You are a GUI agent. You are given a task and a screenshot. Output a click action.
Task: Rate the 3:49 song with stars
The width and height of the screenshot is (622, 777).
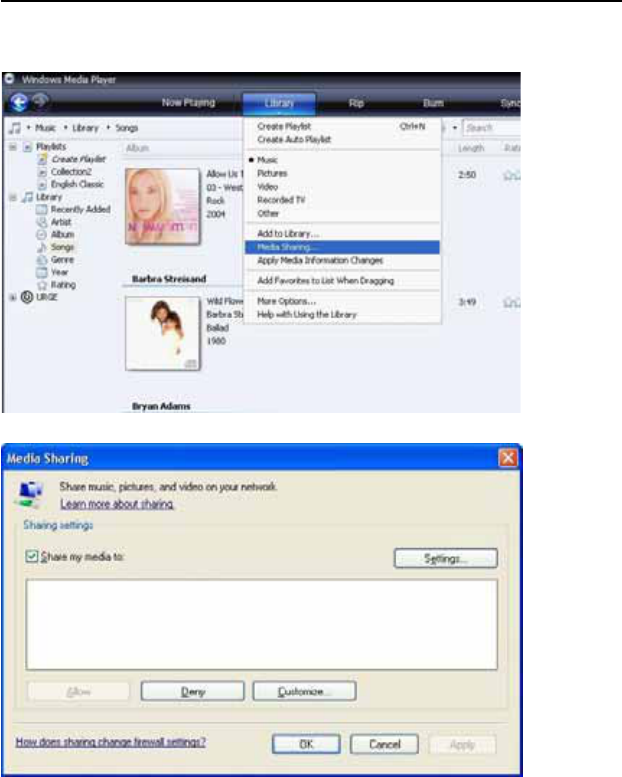(x=511, y=302)
